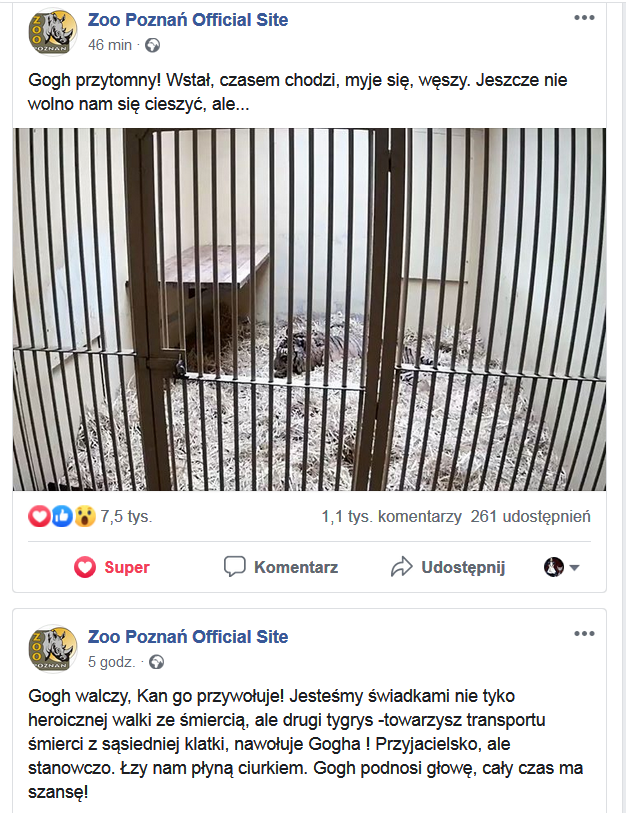The width and height of the screenshot is (626, 813).
Task: Click public globe icon beside 5 godz.
Action: pyautogui.click(x=157, y=662)
